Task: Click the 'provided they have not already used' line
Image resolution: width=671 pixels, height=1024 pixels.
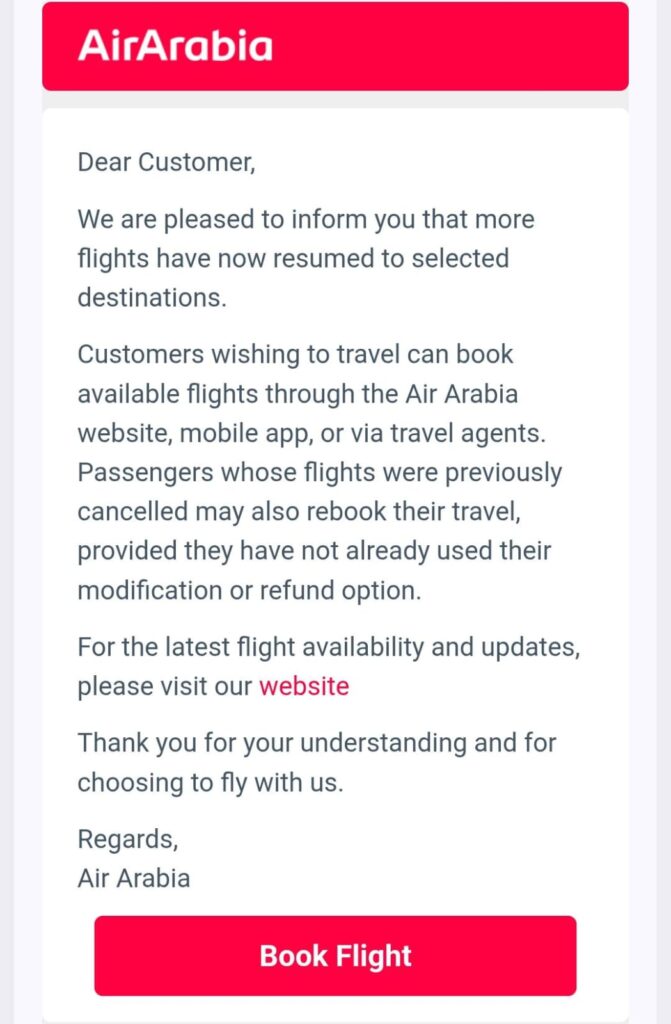Action: pyautogui.click(x=314, y=551)
